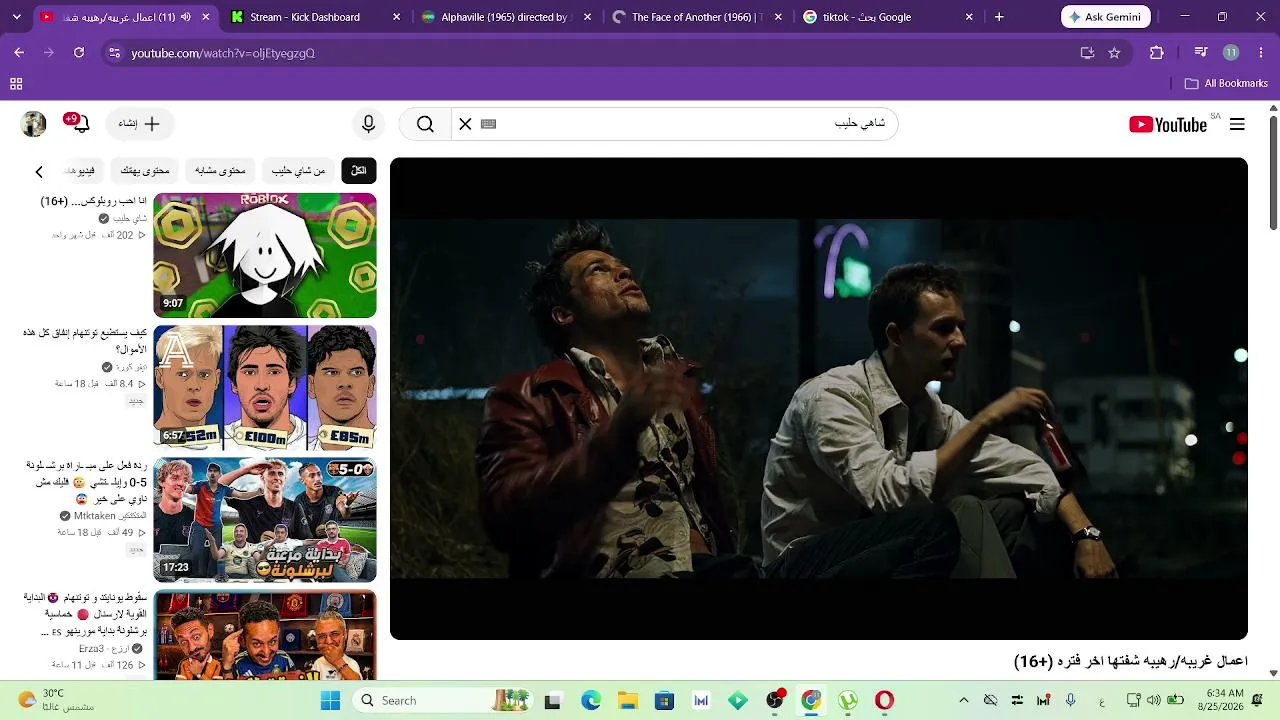The image size is (1280, 720).
Task: Open Opera browser from the taskbar
Action: (x=884, y=701)
